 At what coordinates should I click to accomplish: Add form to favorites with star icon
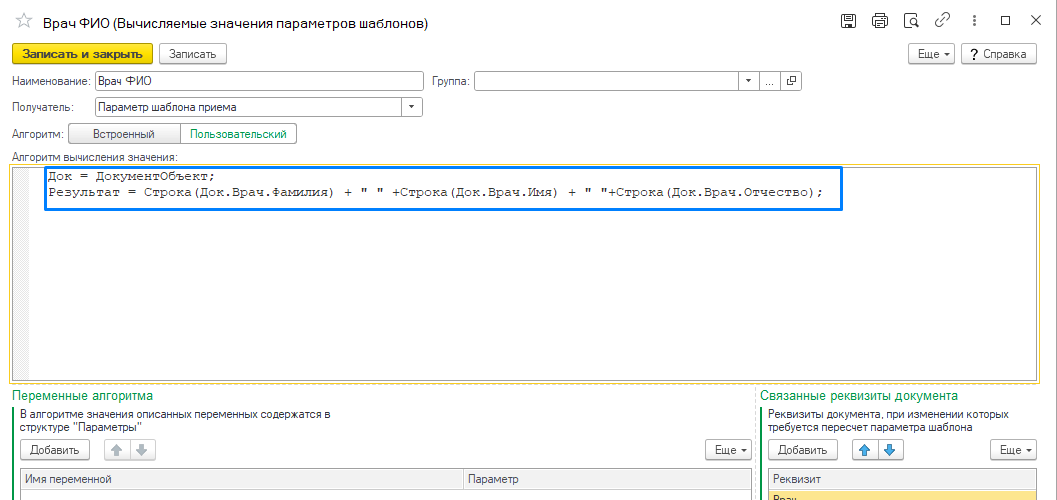tap(24, 22)
